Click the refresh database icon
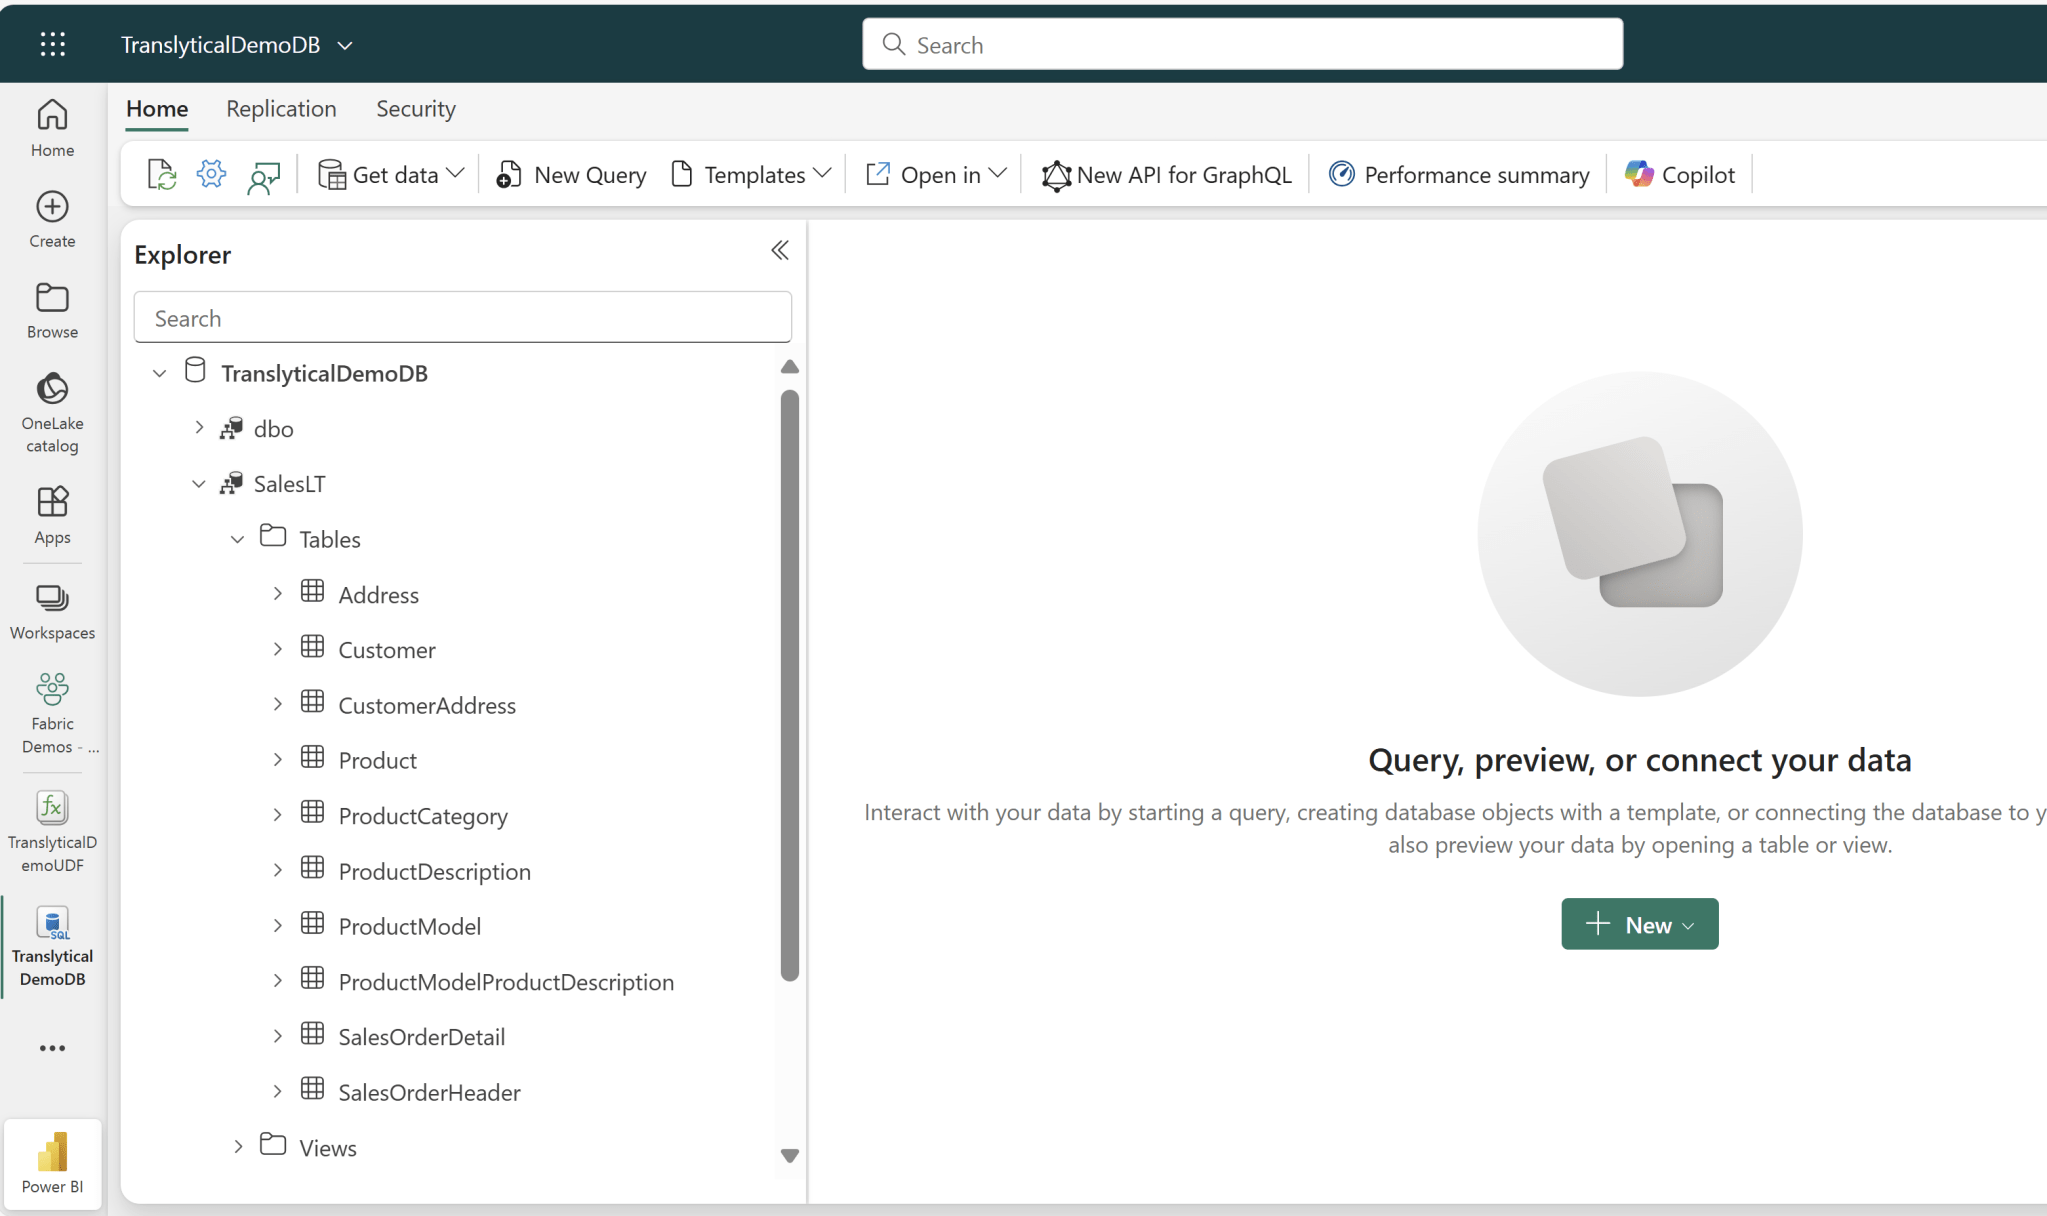The height and width of the screenshot is (1216, 2047). [x=162, y=173]
